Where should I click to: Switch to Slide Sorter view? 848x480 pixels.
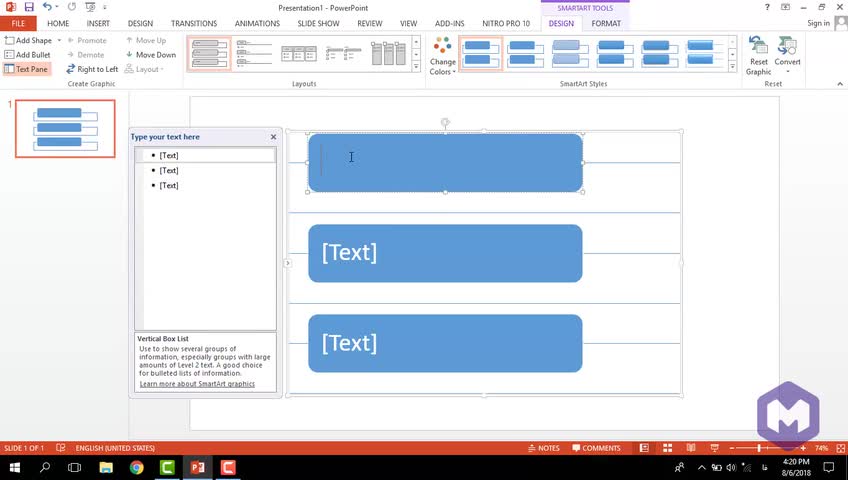tap(667, 448)
